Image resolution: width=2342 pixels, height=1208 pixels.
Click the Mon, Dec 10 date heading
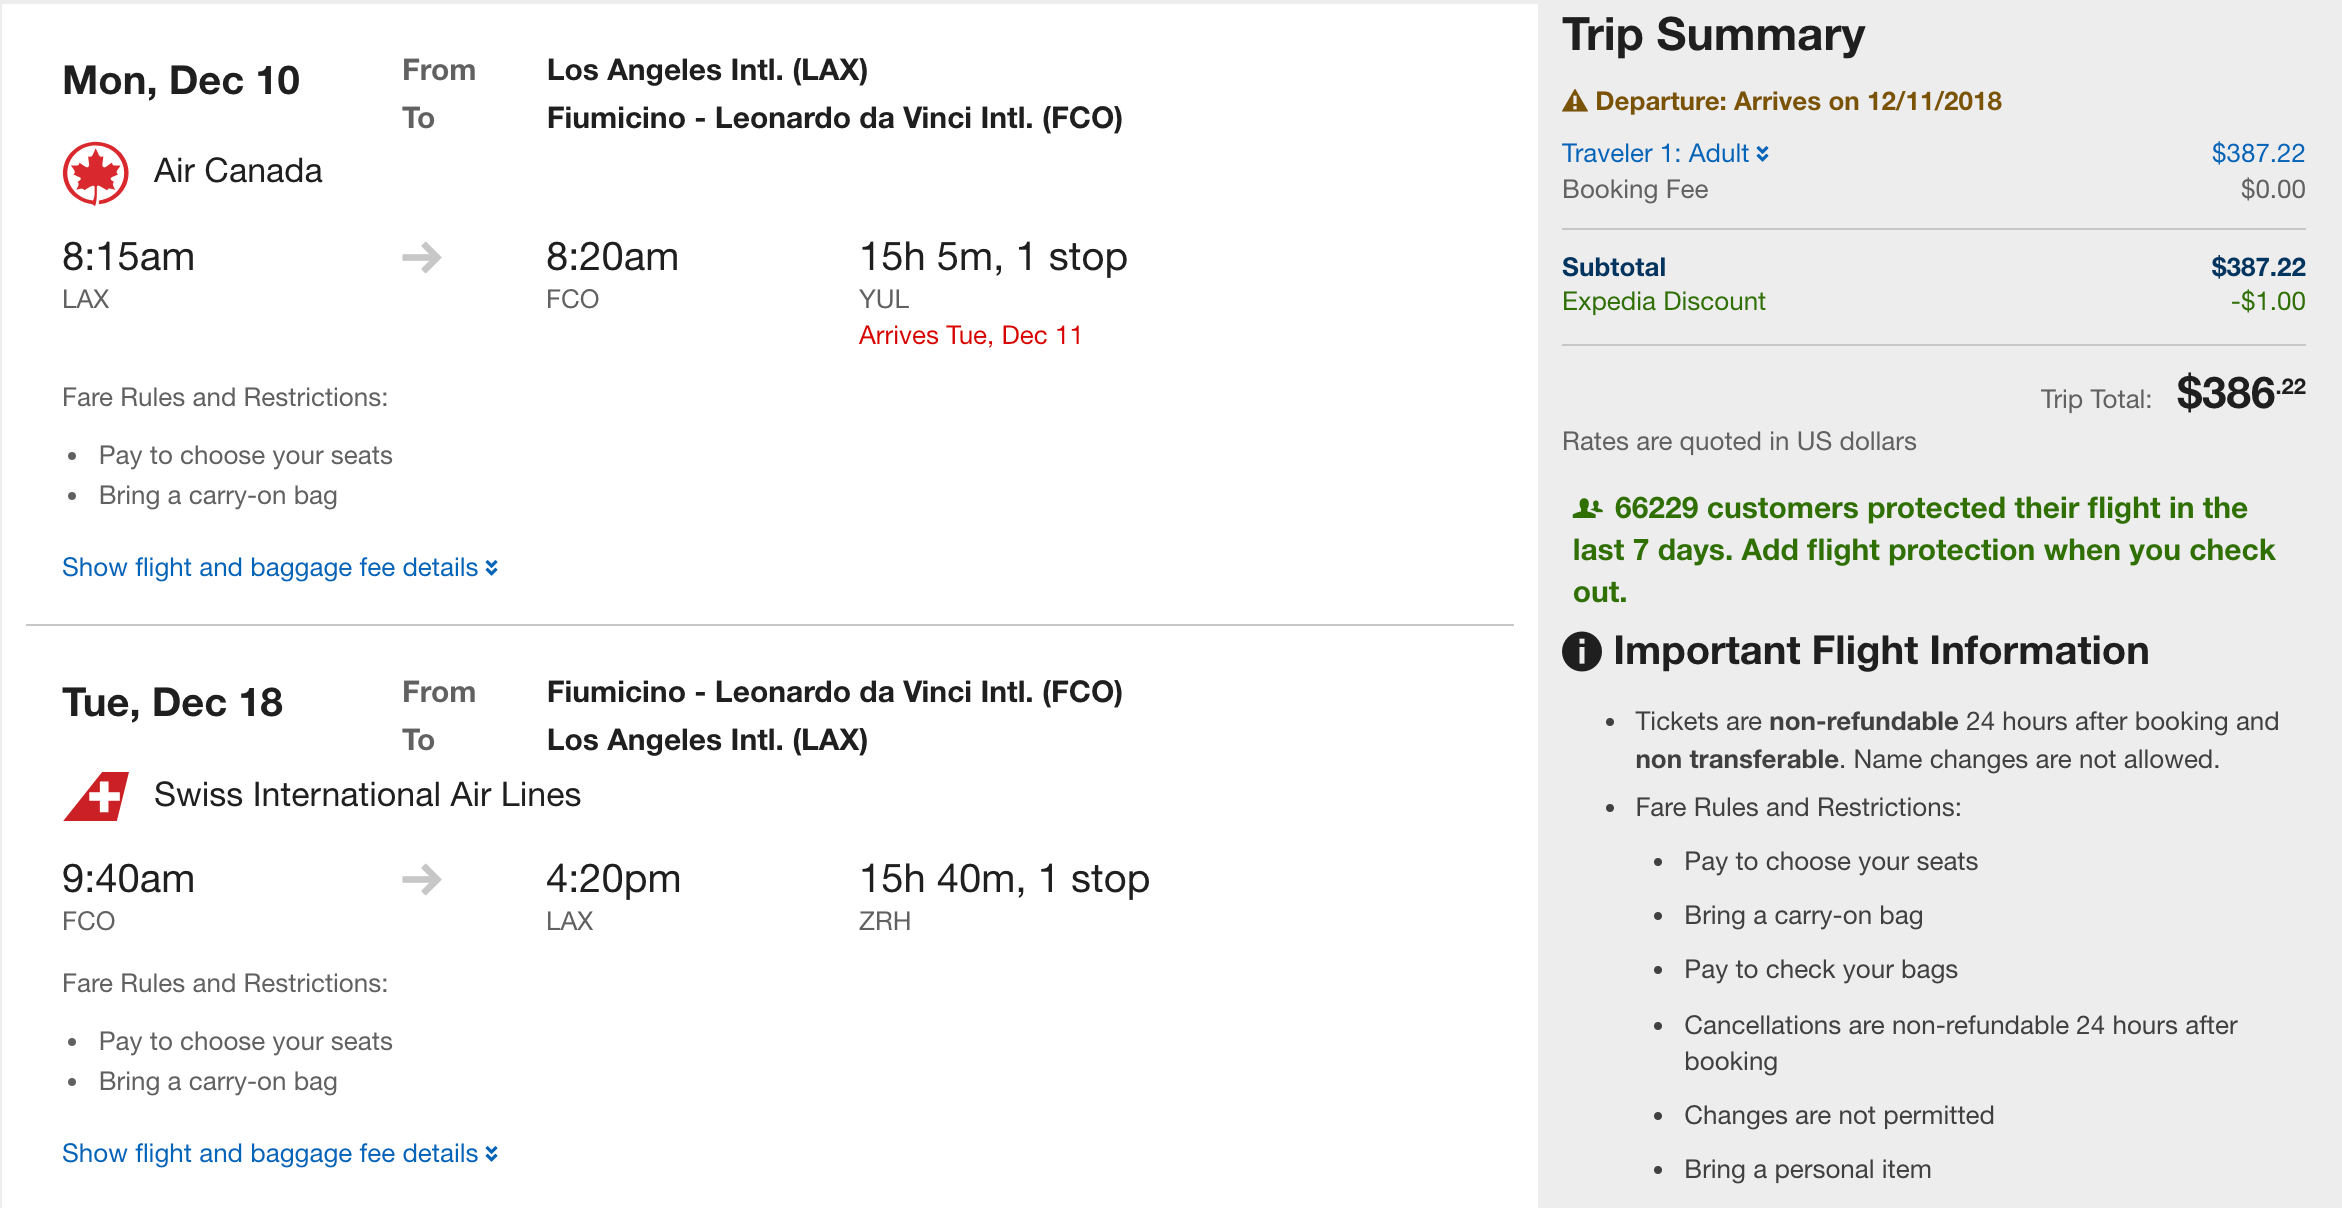coord(181,81)
